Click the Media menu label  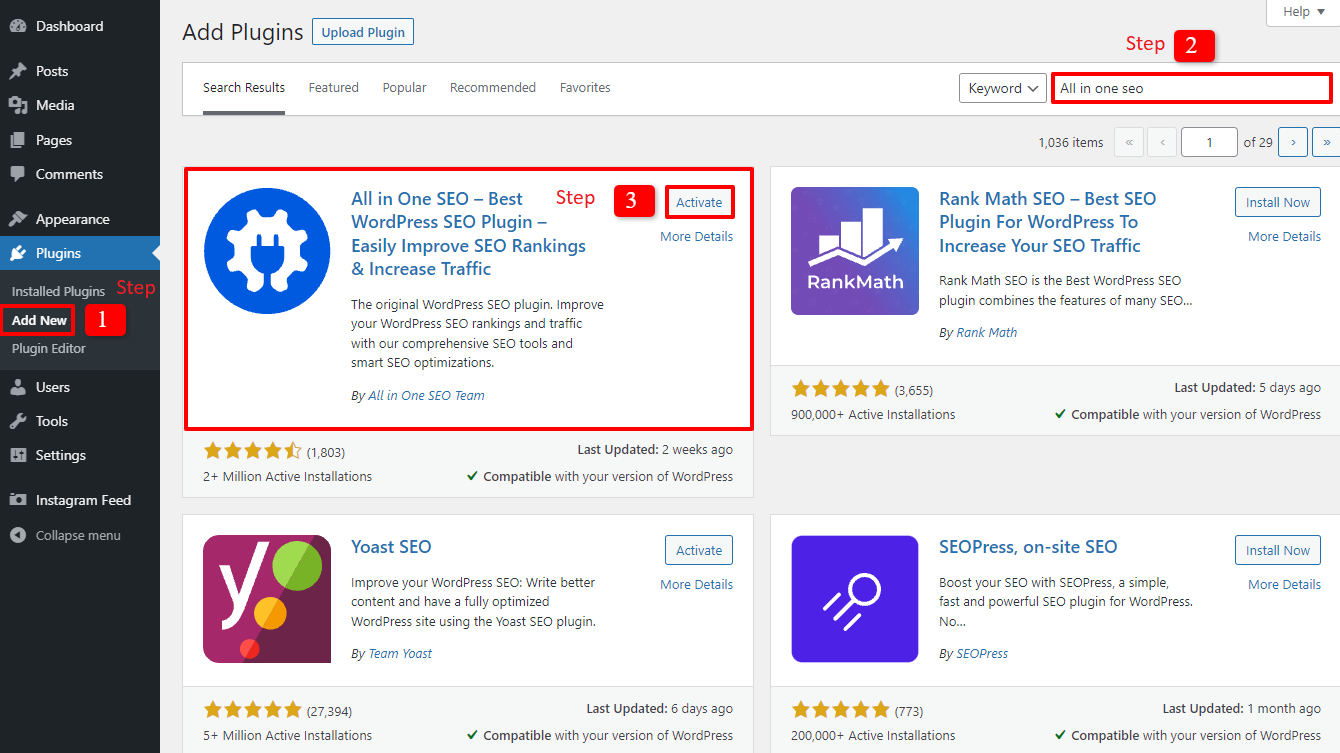pos(55,105)
